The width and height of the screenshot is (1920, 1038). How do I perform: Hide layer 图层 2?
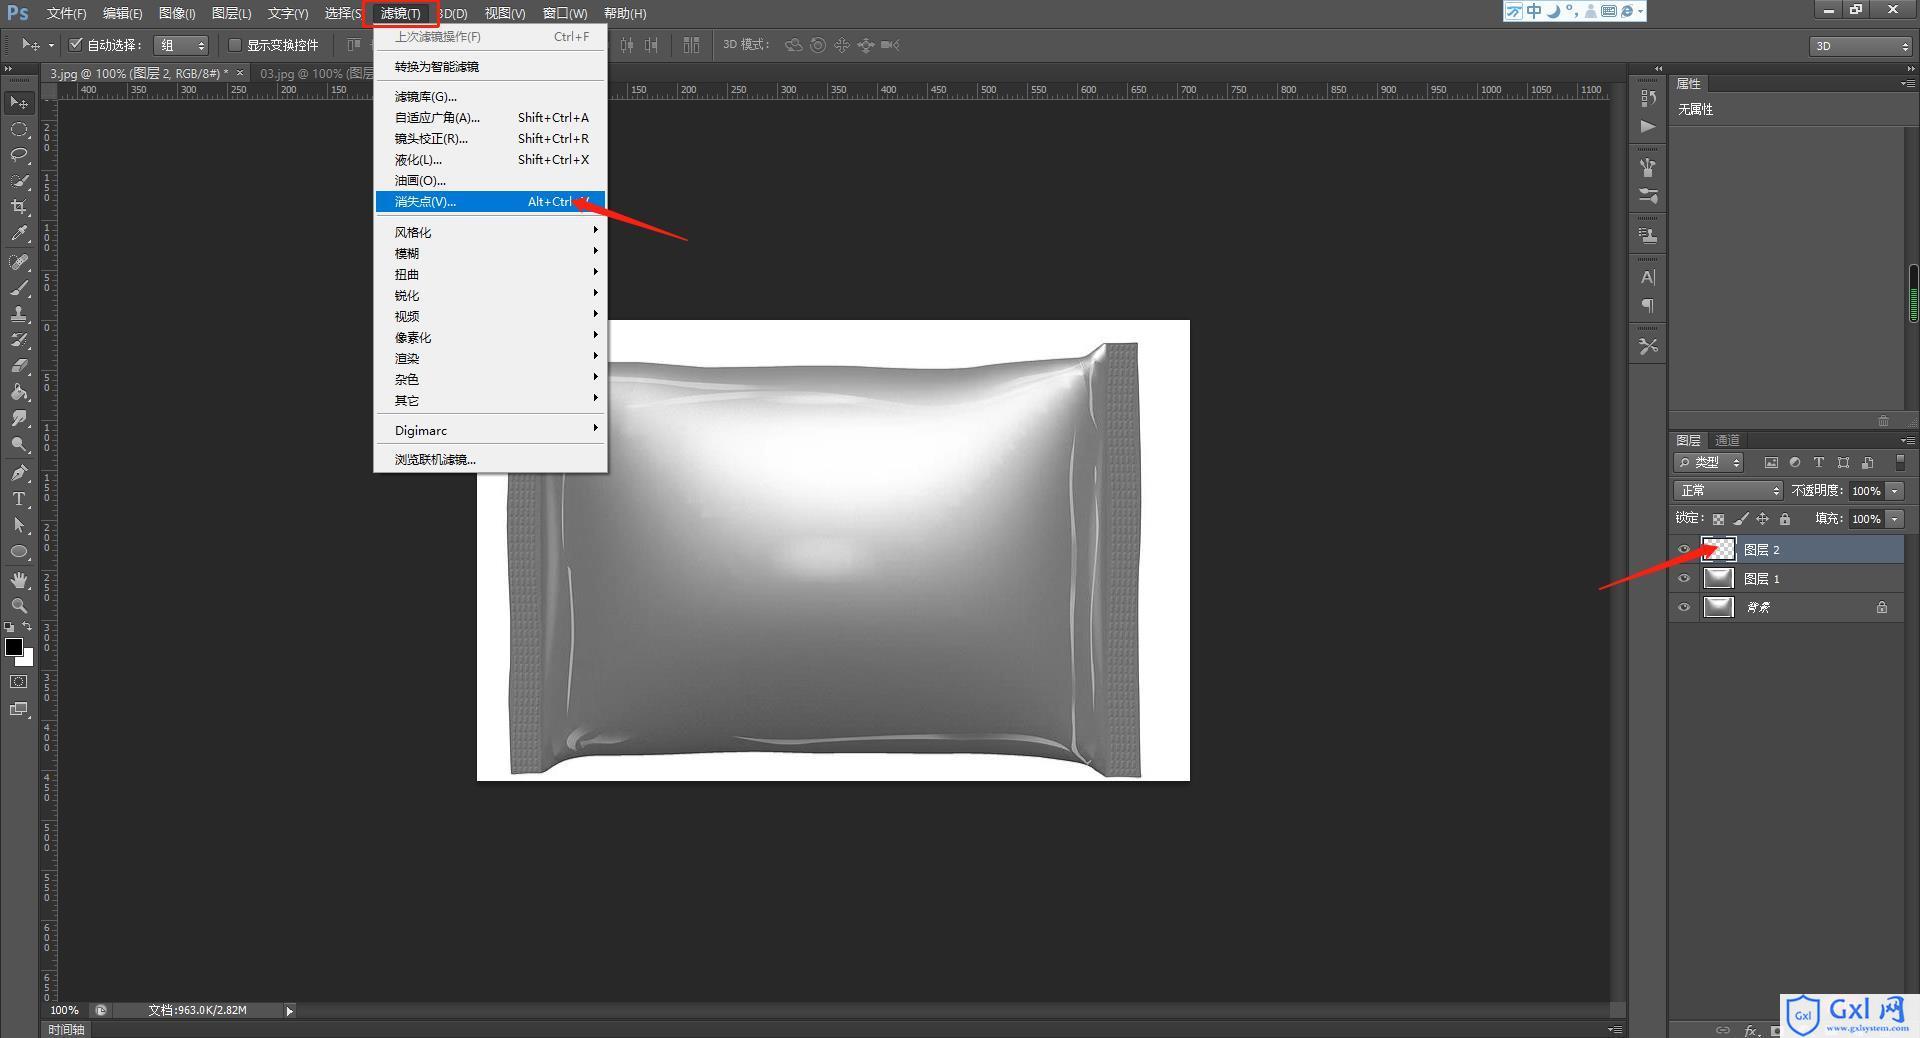click(x=1684, y=549)
